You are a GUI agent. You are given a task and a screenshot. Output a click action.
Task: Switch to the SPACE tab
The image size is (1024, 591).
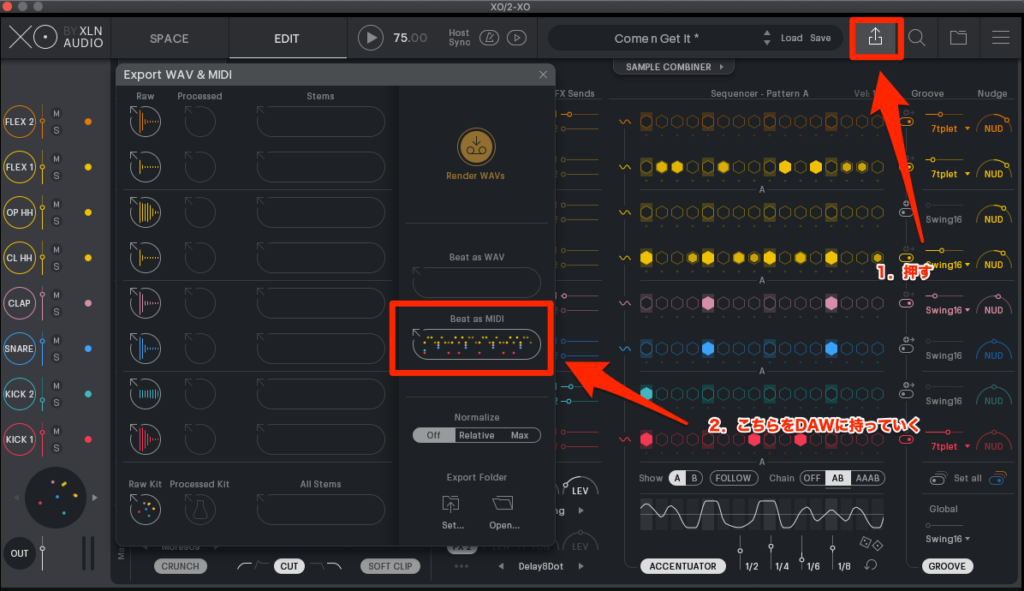(x=169, y=39)
